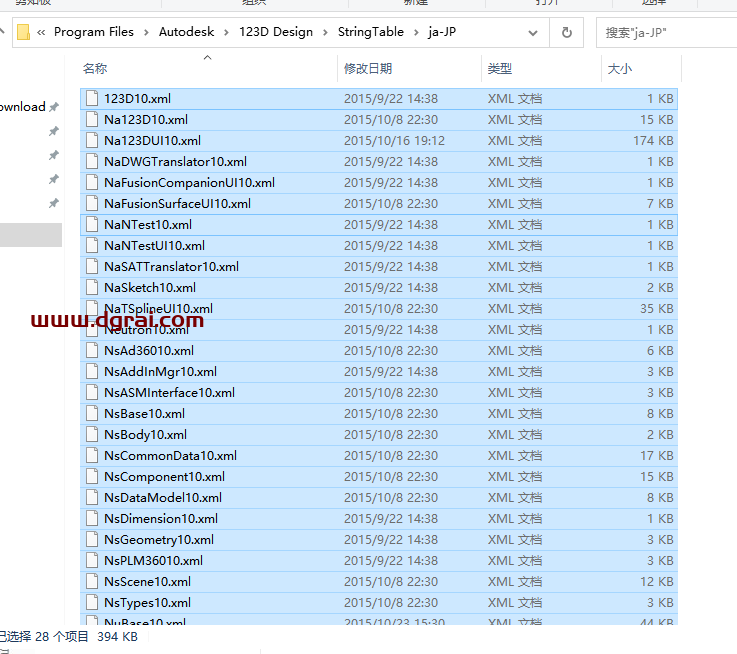737x654 pixels.
Task: Show hidden path with double chevron
Action: point(41,32)
